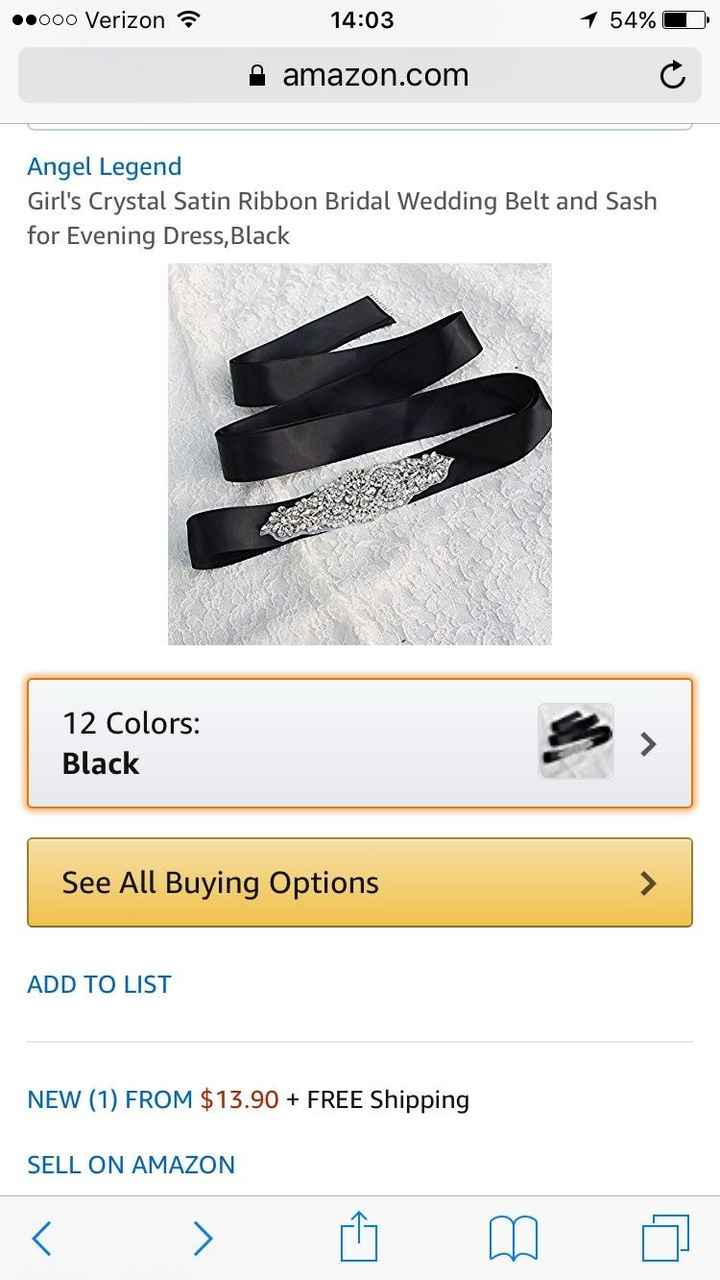Image resolution: width=720 pixels, height=1280 pixels.
Task: Open See All Buying Options via its chevron
Action: (649, 882)
